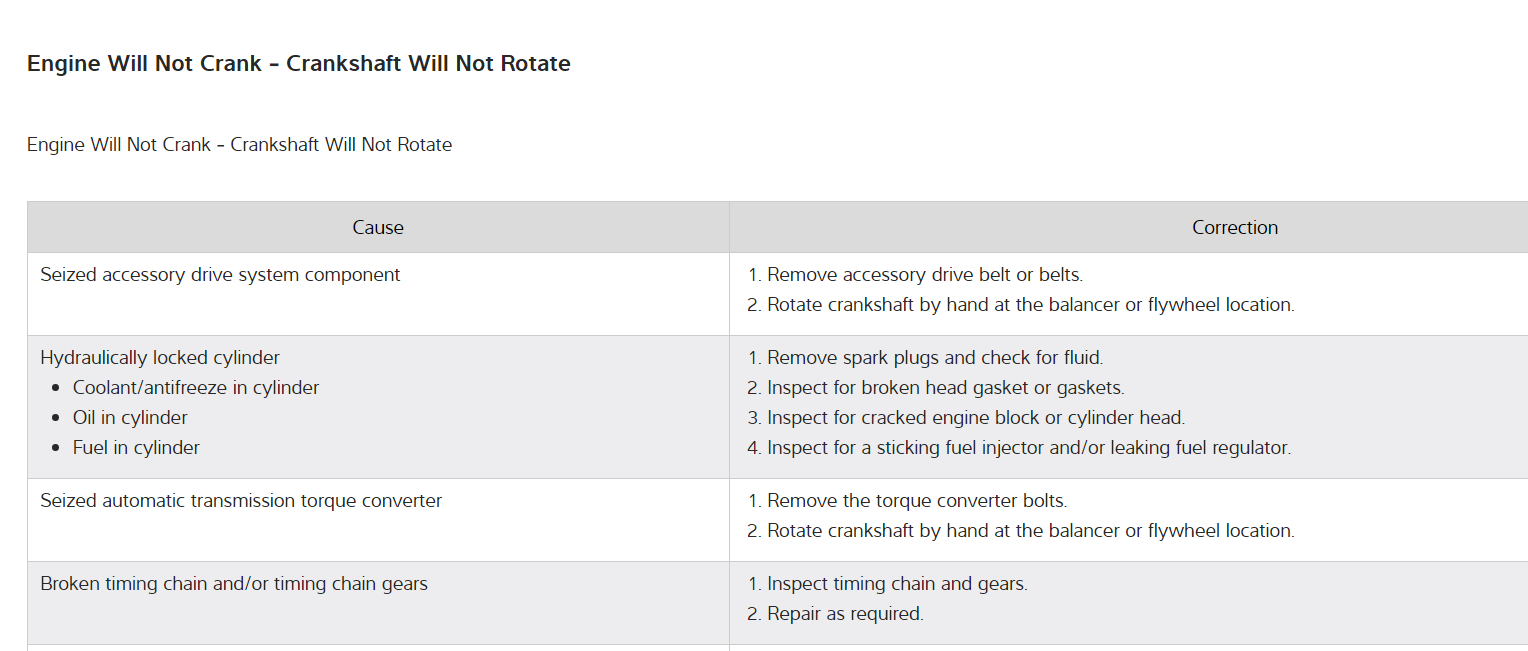Click 'Inspect for broken head gasket' step

pos(945,388)
